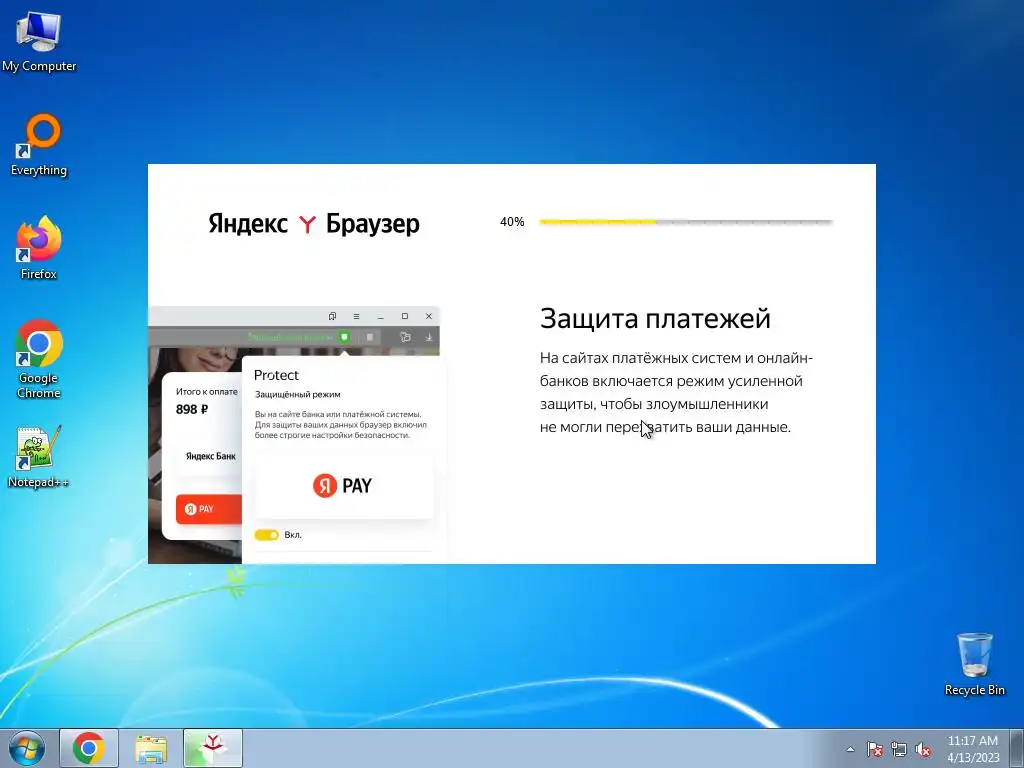1024x768 pixels.
Task: Click the installer progress bar at 40%
Action: (686, 222)
